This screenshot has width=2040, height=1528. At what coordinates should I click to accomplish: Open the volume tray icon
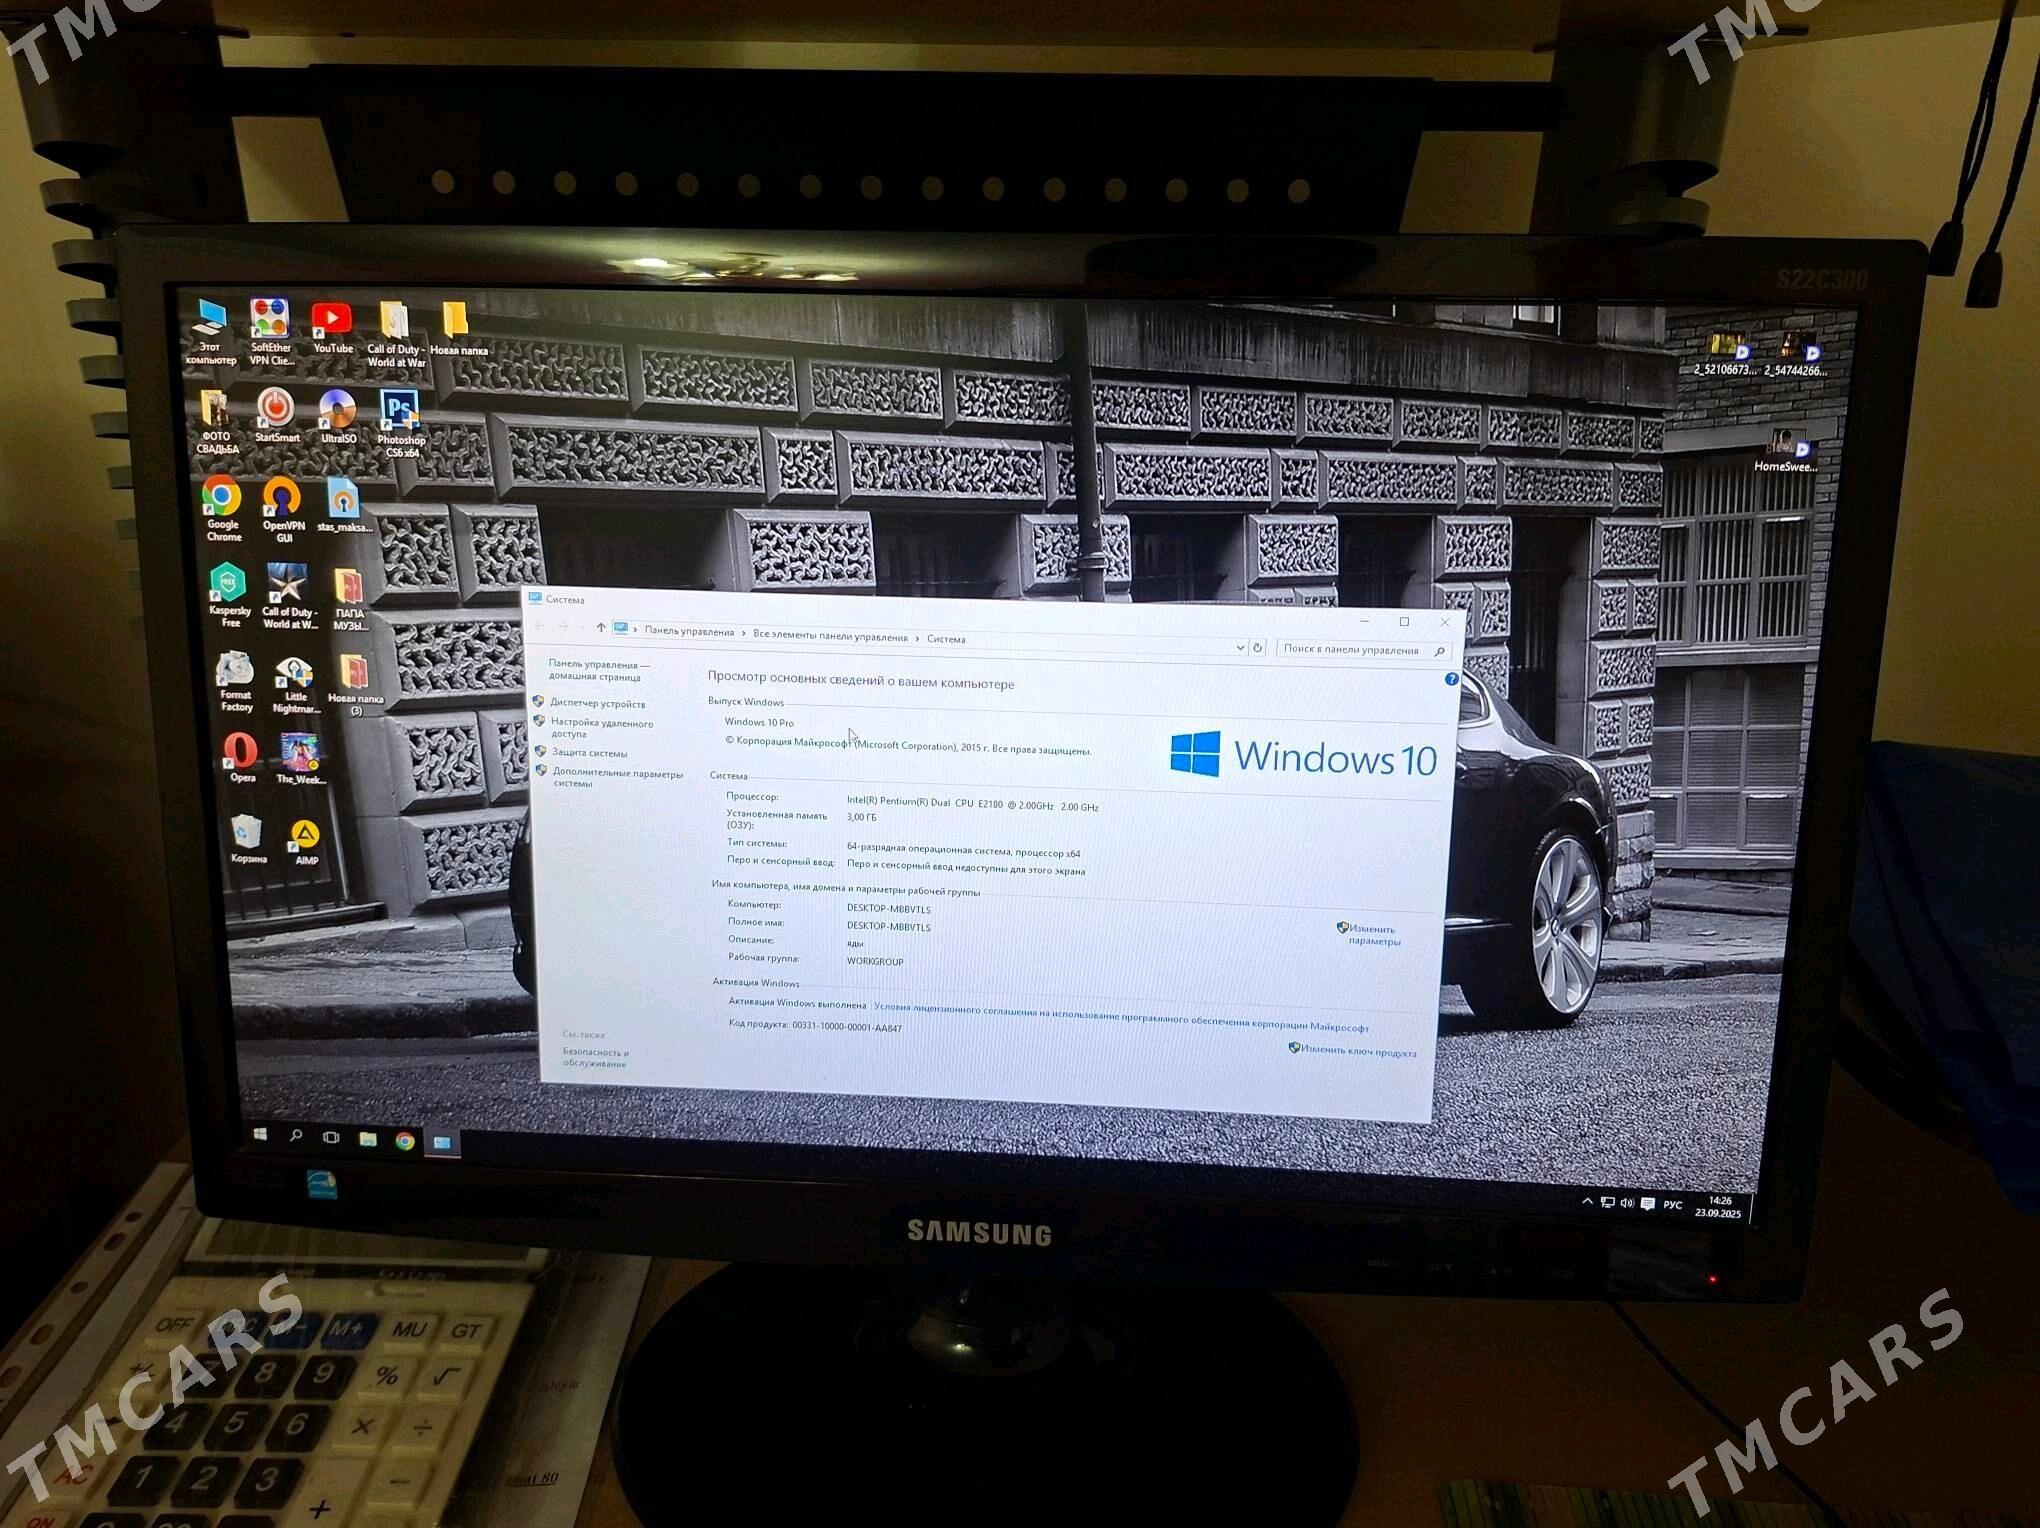coord(1627,1203)
